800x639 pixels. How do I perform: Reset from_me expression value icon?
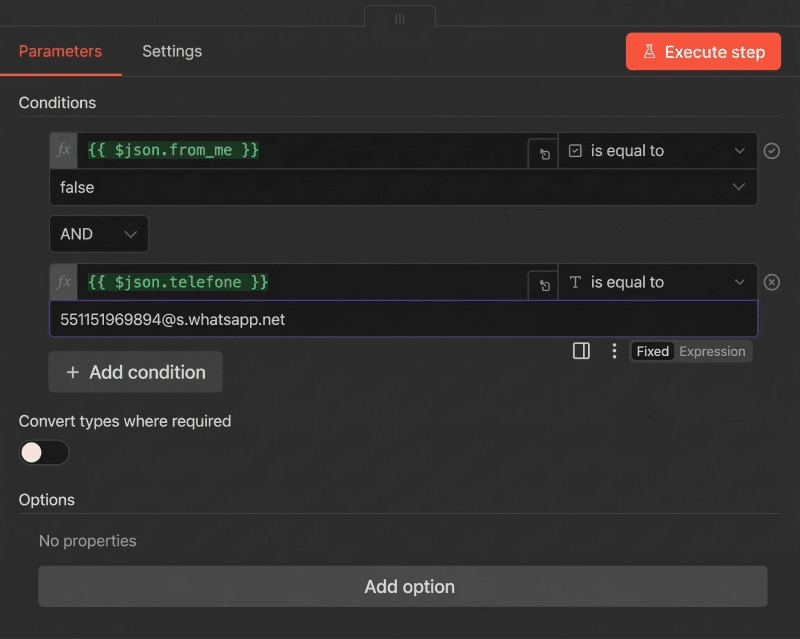pos(544,154)
